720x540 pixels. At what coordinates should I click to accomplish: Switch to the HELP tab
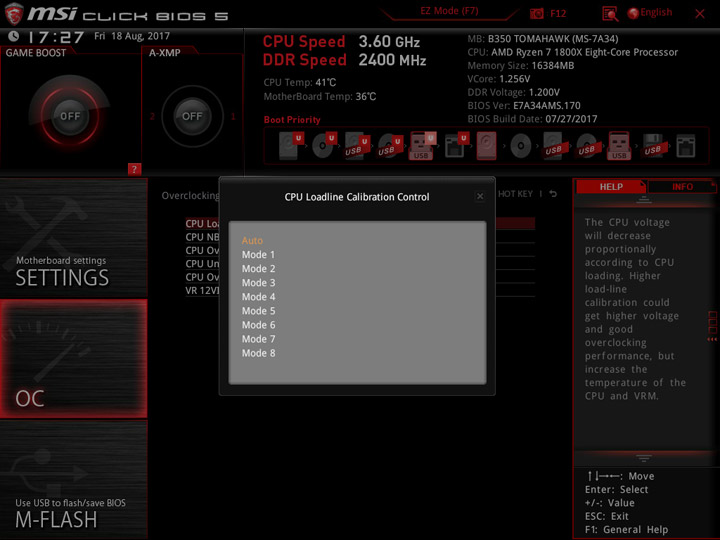611,187
